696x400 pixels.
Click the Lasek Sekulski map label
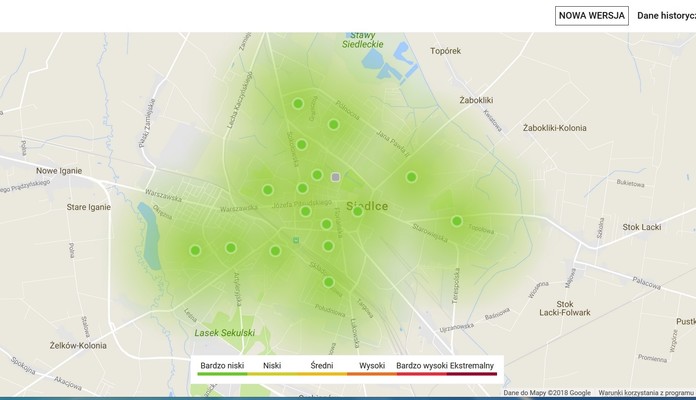click(225, 332)
